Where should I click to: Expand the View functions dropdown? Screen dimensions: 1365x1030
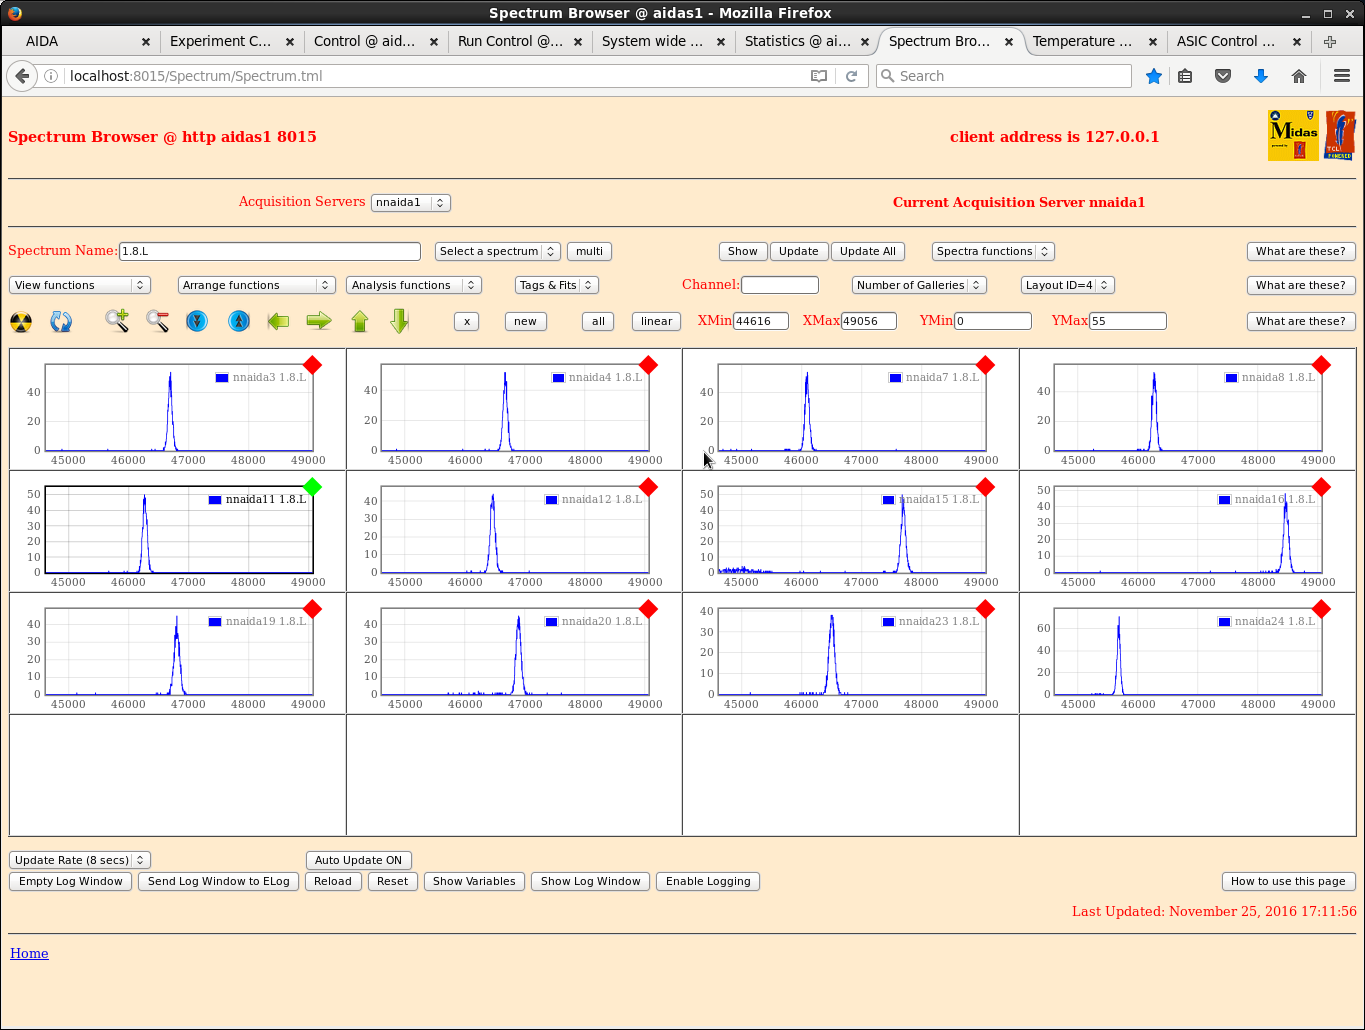[x=80, y=286]
